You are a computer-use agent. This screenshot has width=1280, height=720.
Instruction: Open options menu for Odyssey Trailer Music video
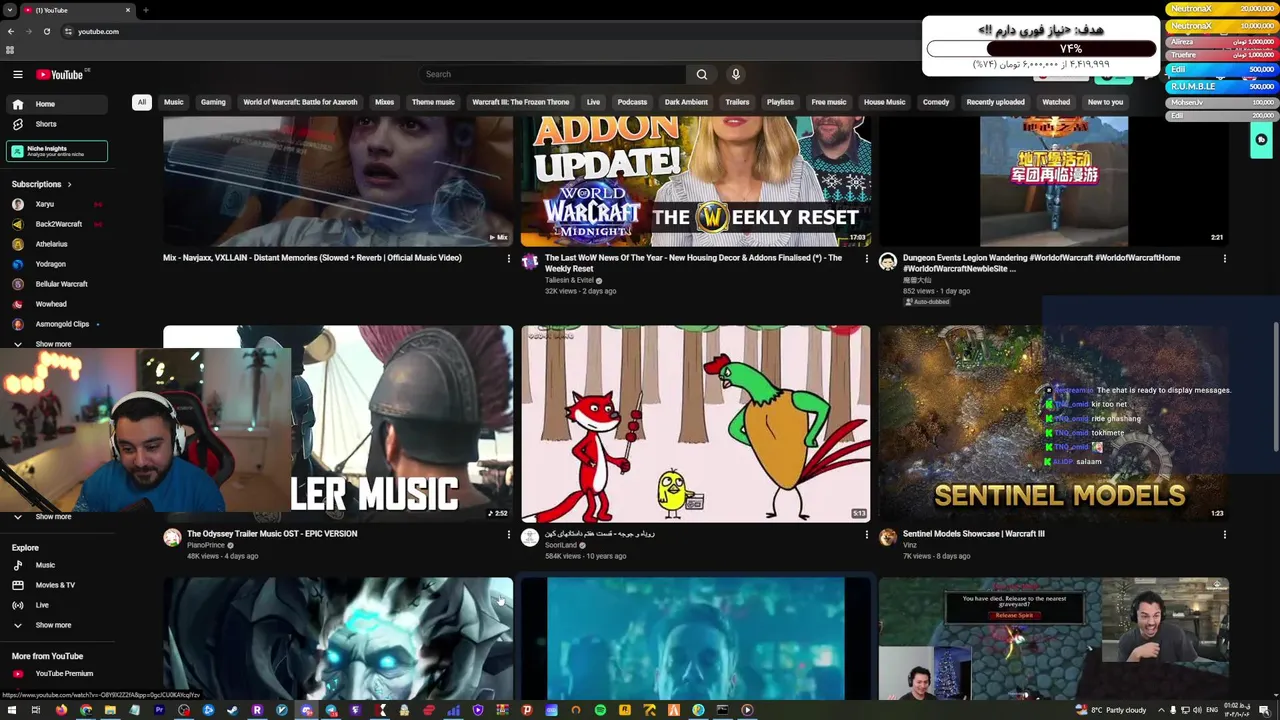509,535
